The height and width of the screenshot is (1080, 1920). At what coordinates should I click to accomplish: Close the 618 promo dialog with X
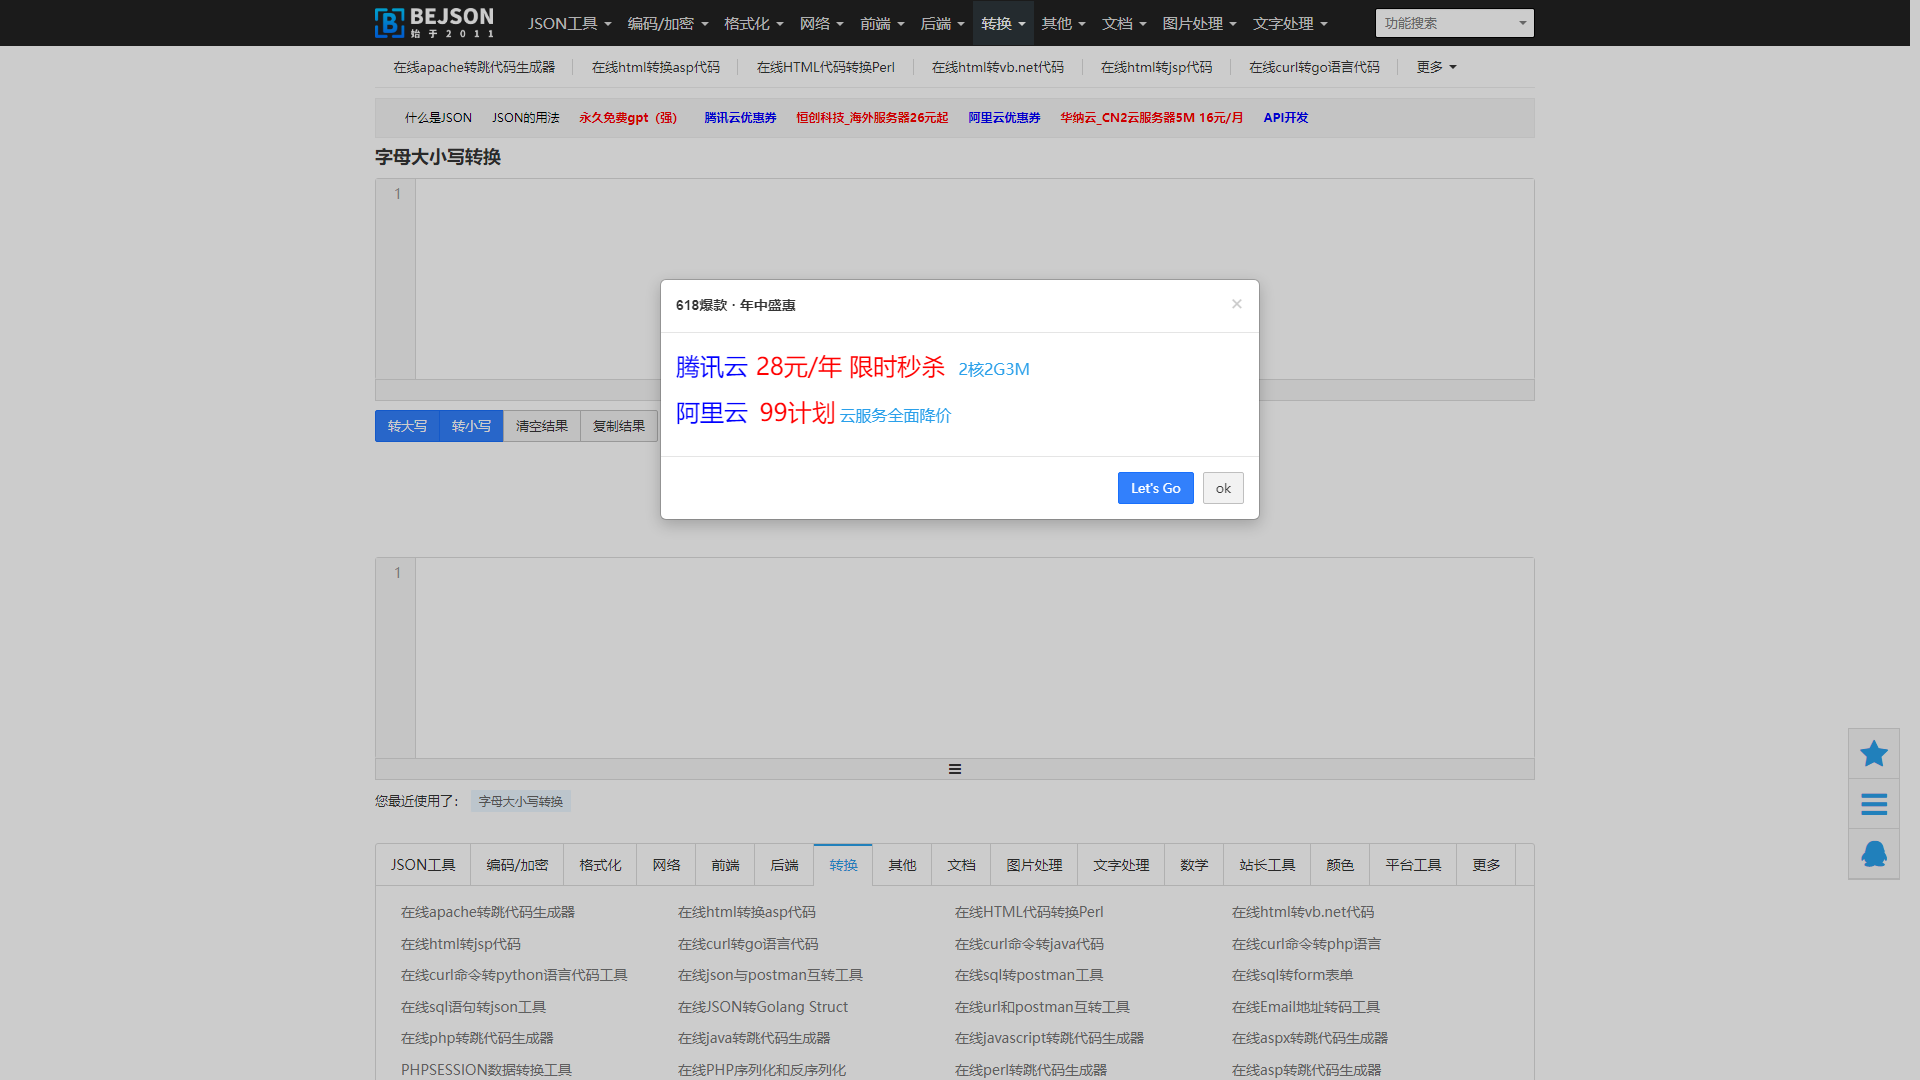[x=1236, y=304]
